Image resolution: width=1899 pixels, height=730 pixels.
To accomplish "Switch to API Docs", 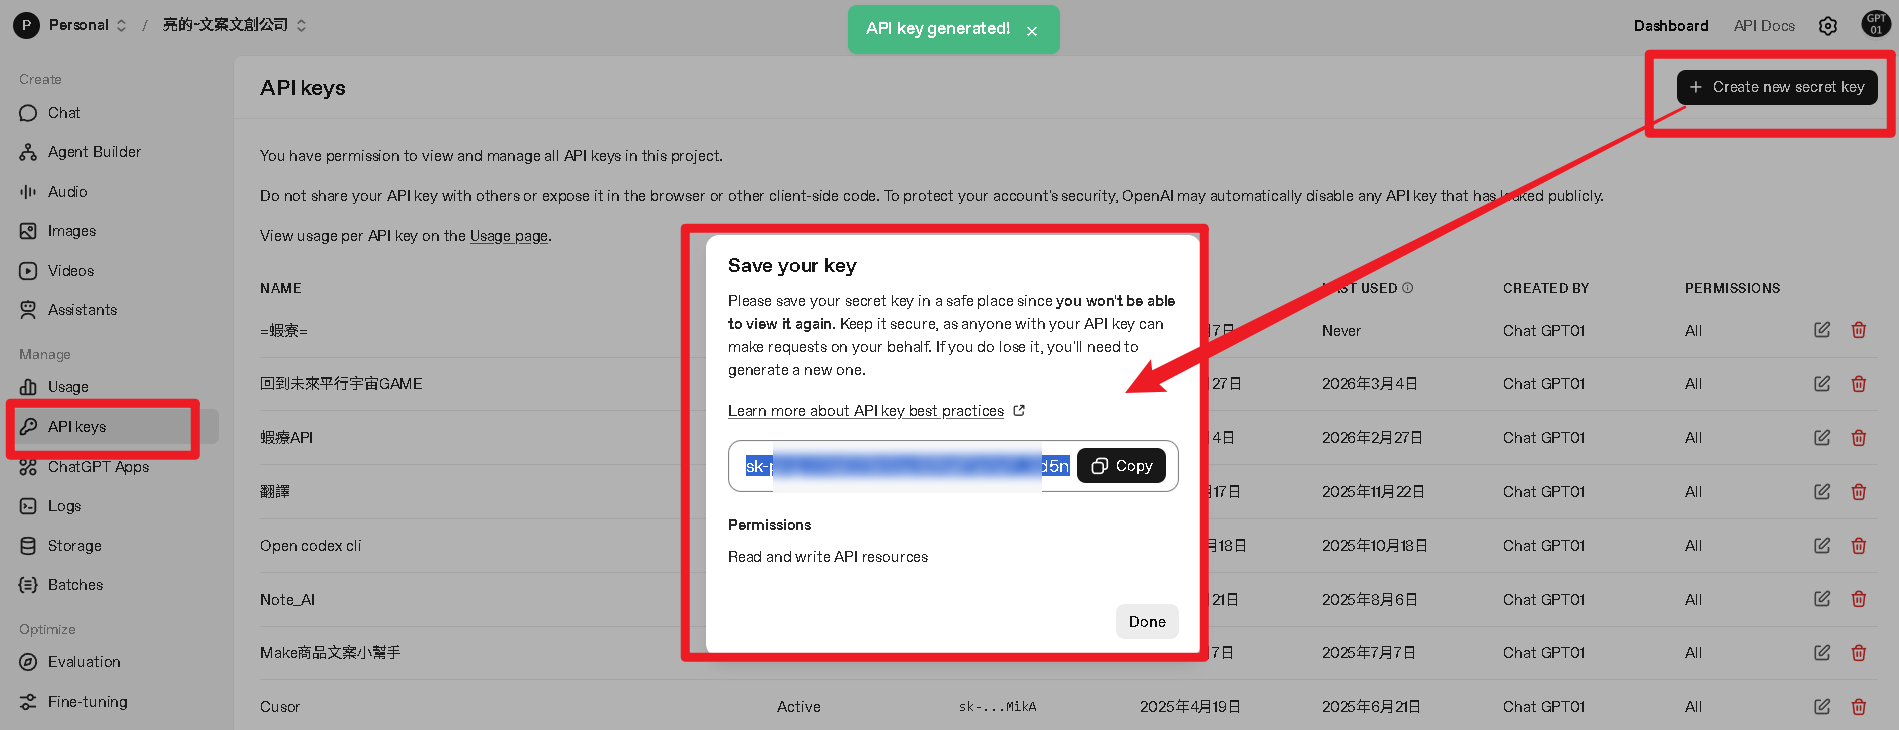I will 1763,25.
